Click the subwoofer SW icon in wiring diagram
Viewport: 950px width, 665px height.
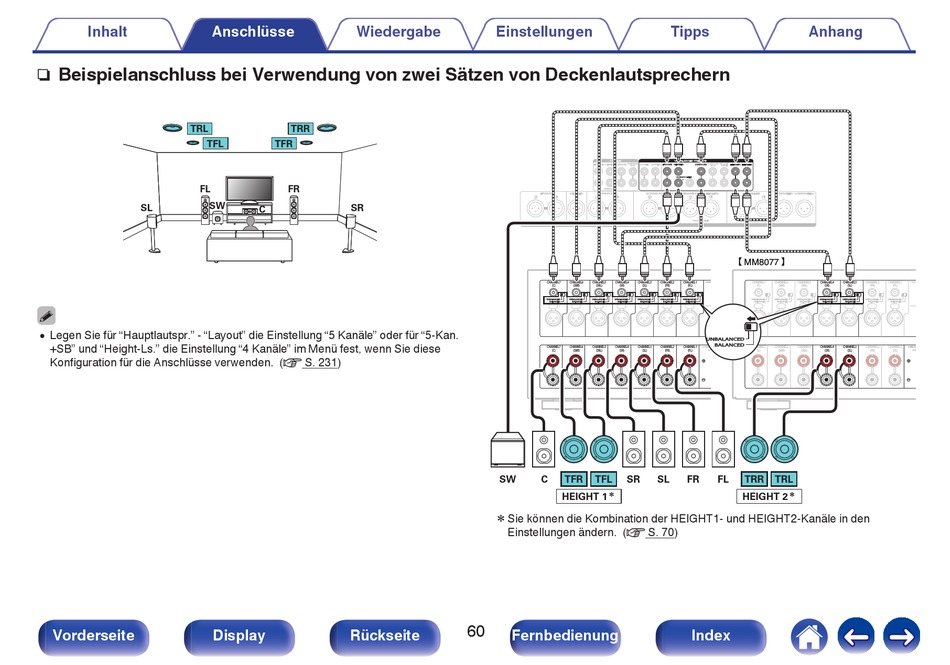click(507, 449)
